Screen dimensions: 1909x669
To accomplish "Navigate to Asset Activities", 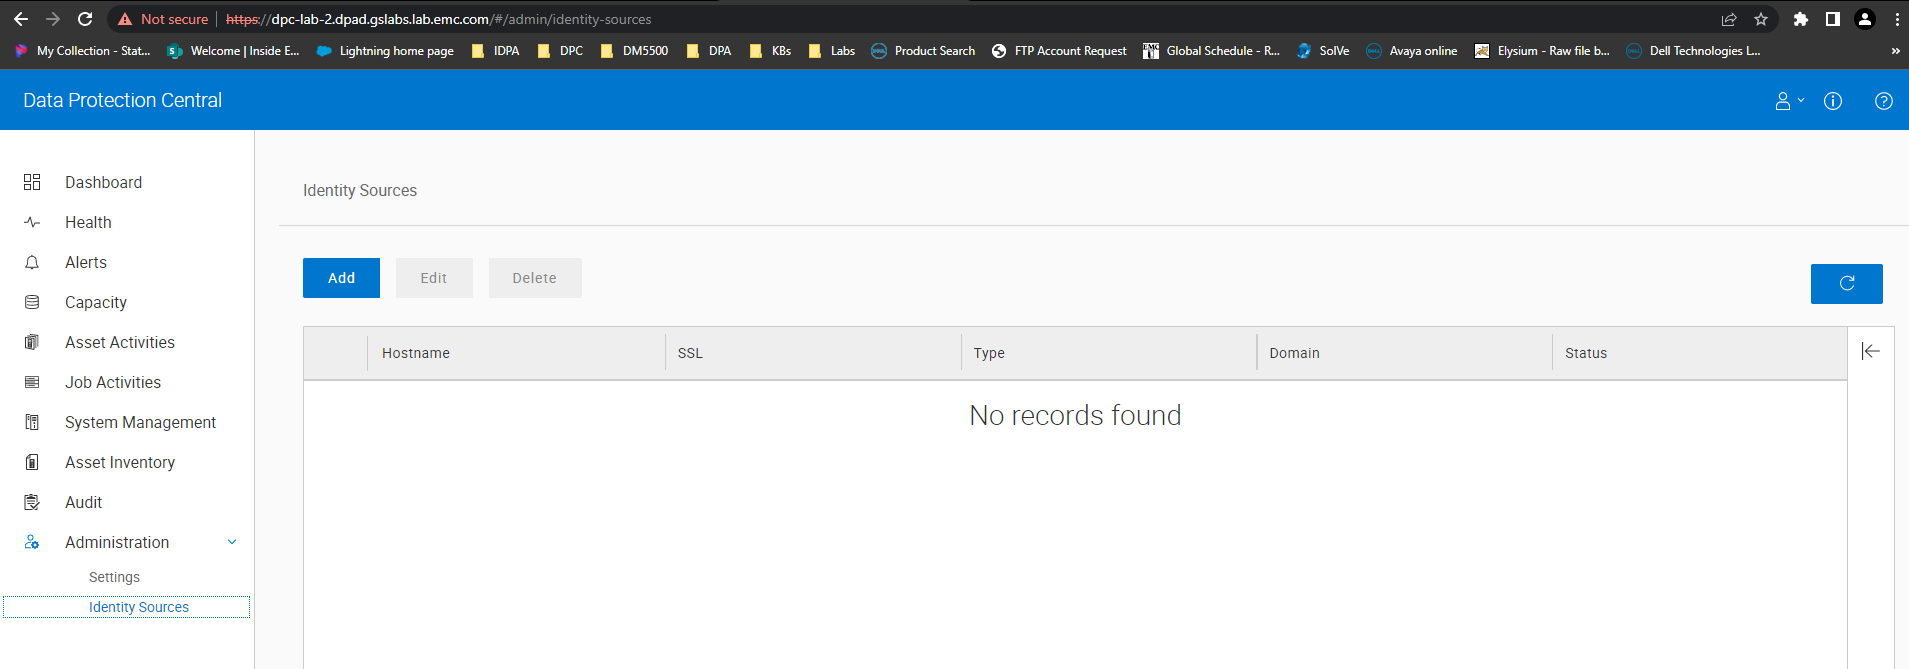I will tap(120, 342).
